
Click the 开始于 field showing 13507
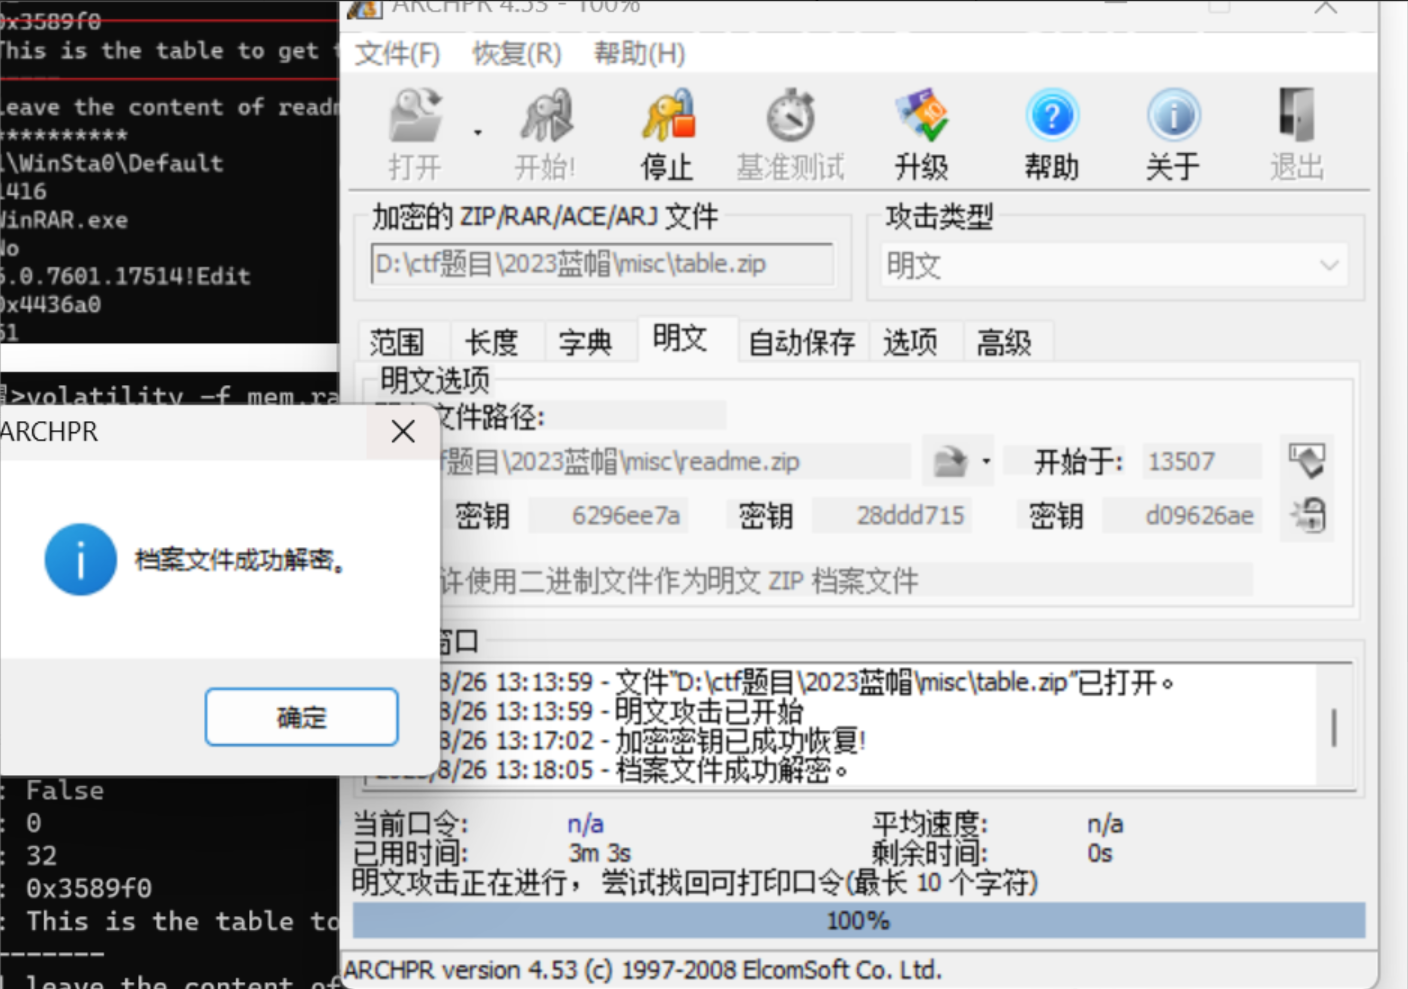pos(1202,461)
